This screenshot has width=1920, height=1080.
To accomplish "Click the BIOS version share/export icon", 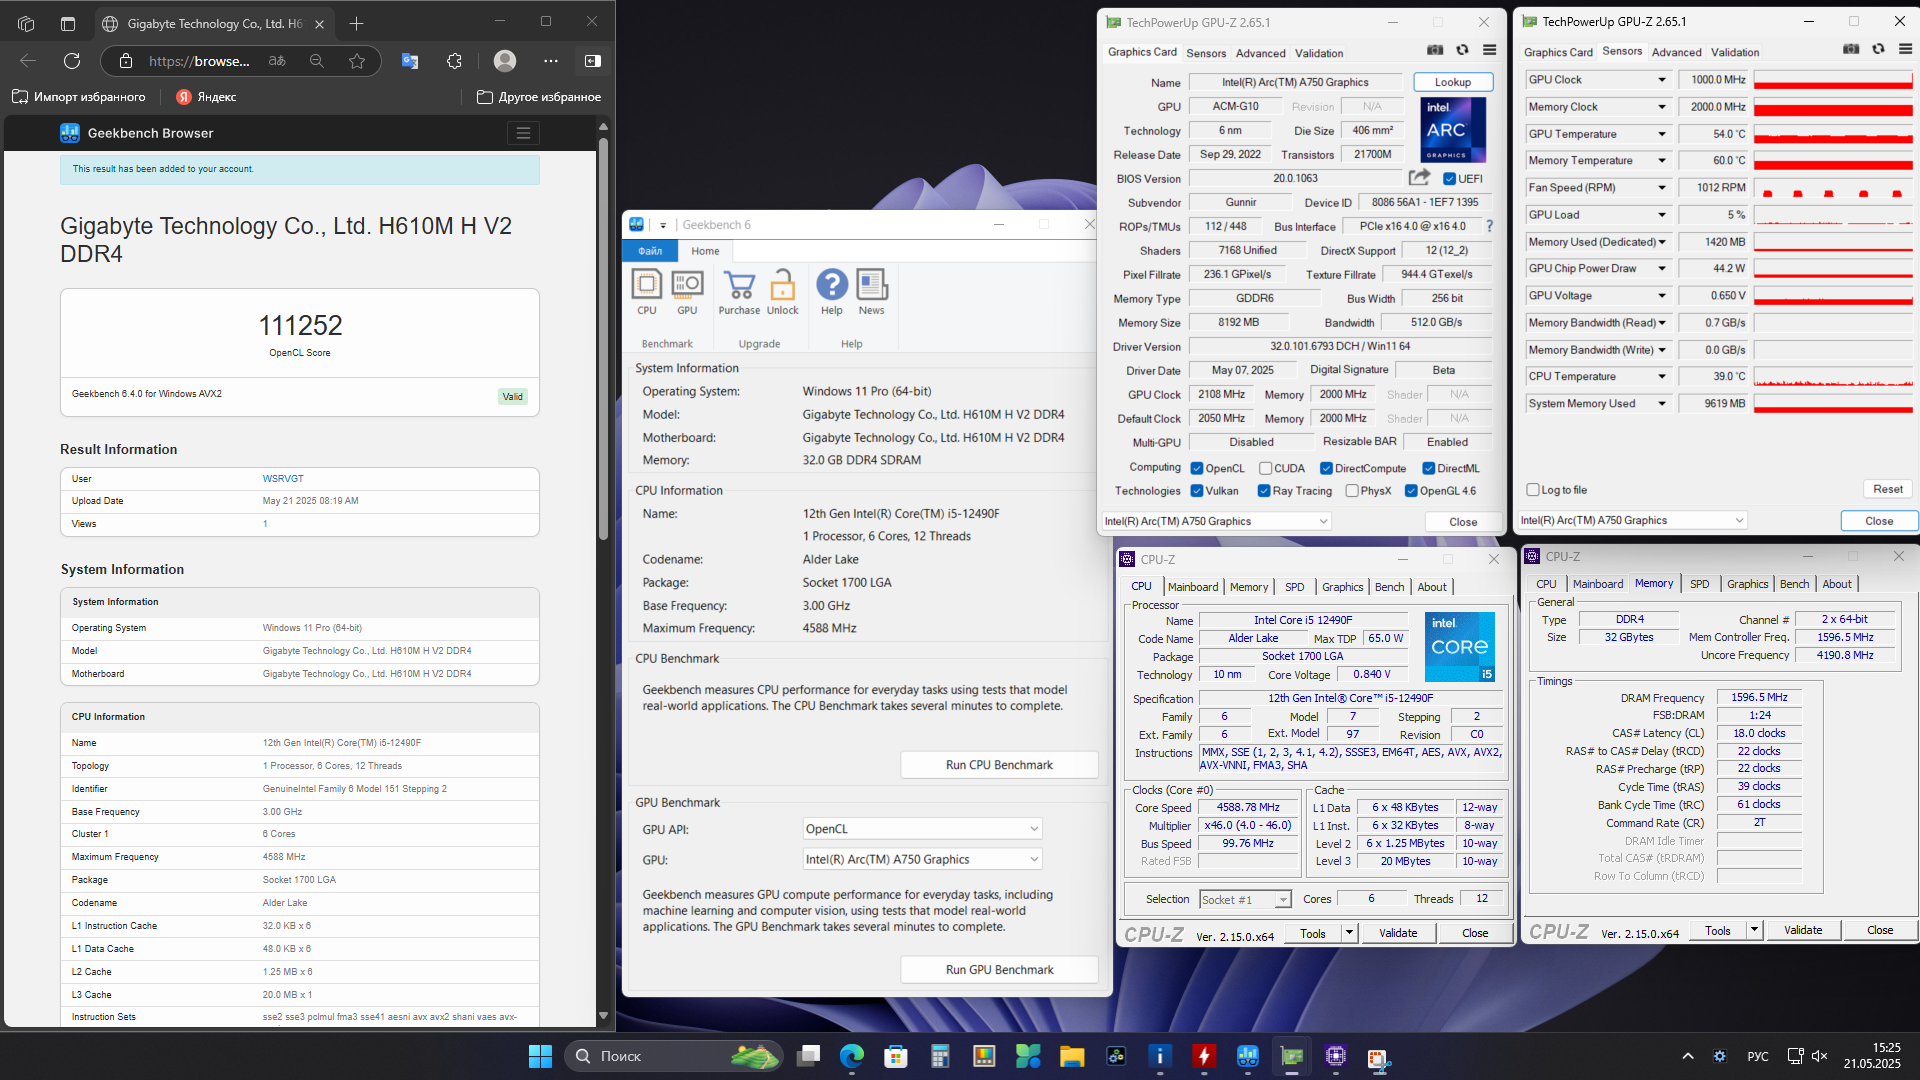I will click(x=1419, y=178).
